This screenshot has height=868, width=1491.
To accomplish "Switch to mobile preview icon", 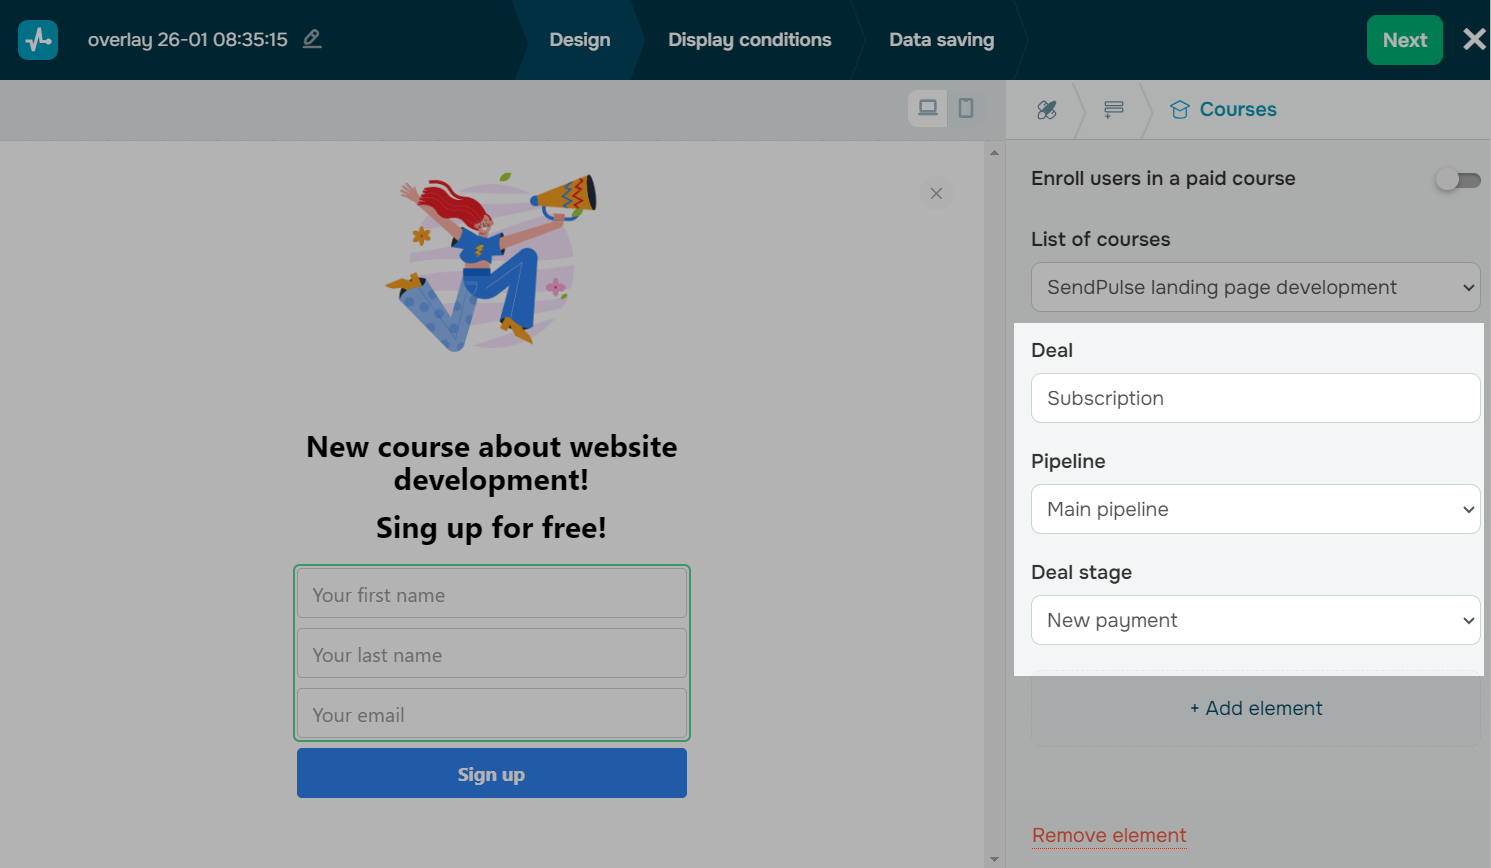I will point(966,108).
